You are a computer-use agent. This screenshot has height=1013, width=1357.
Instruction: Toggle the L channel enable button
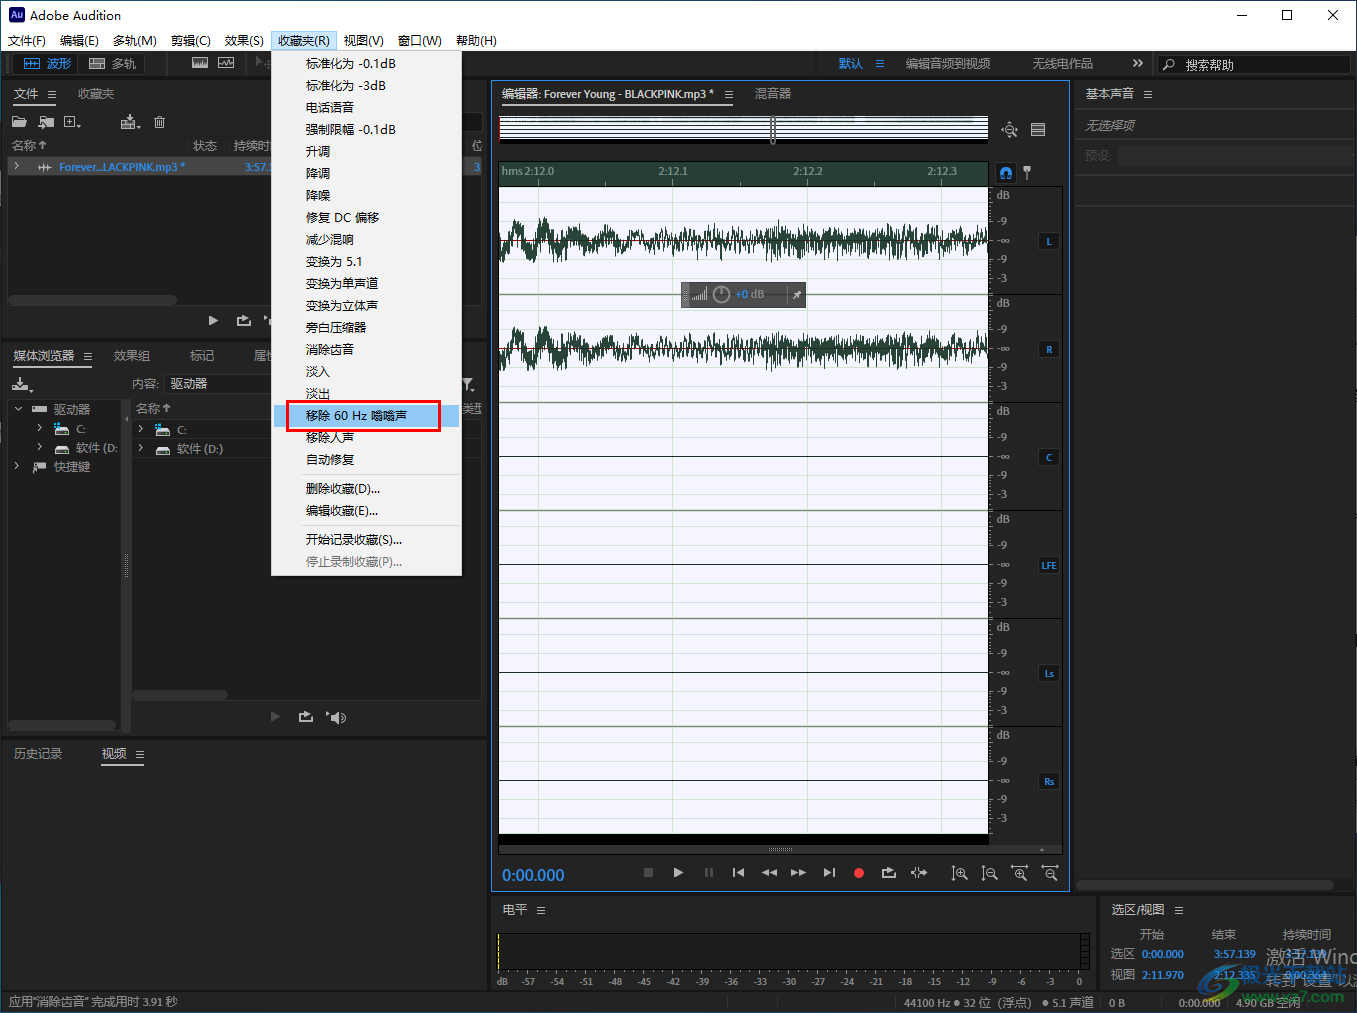click(1048, 241)
